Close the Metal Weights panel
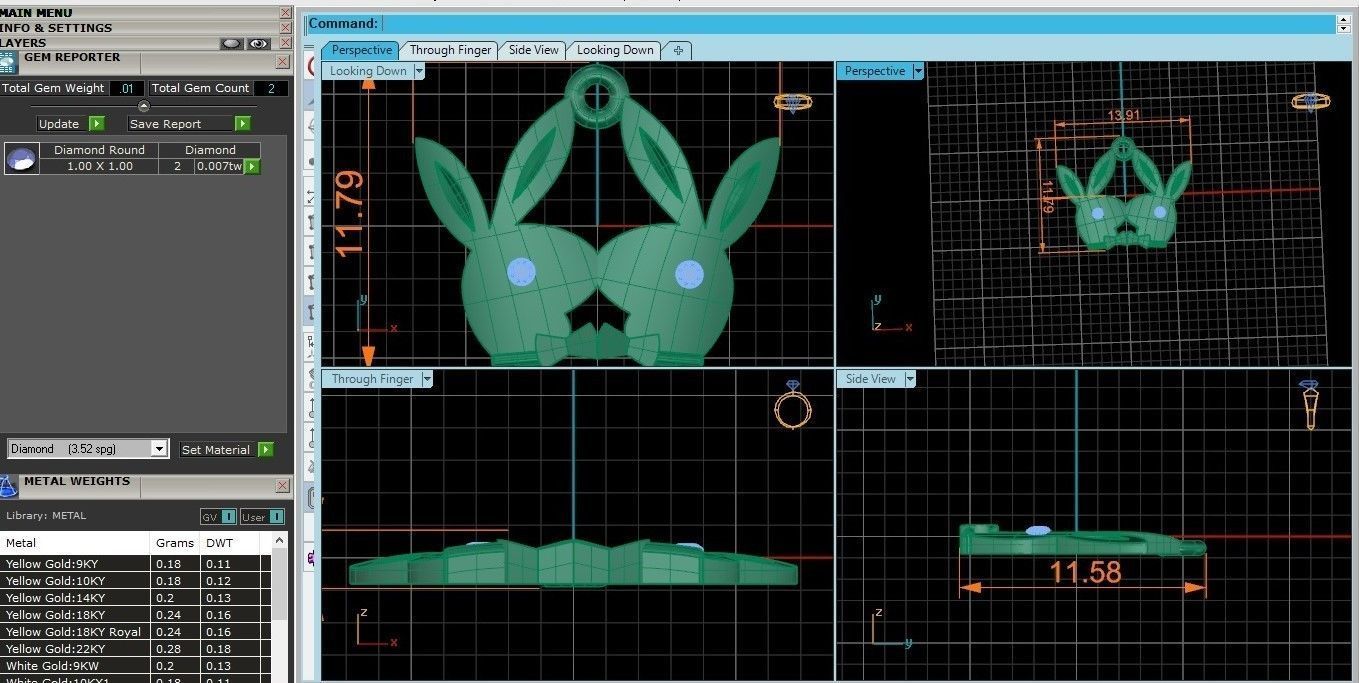 point(282,486)
